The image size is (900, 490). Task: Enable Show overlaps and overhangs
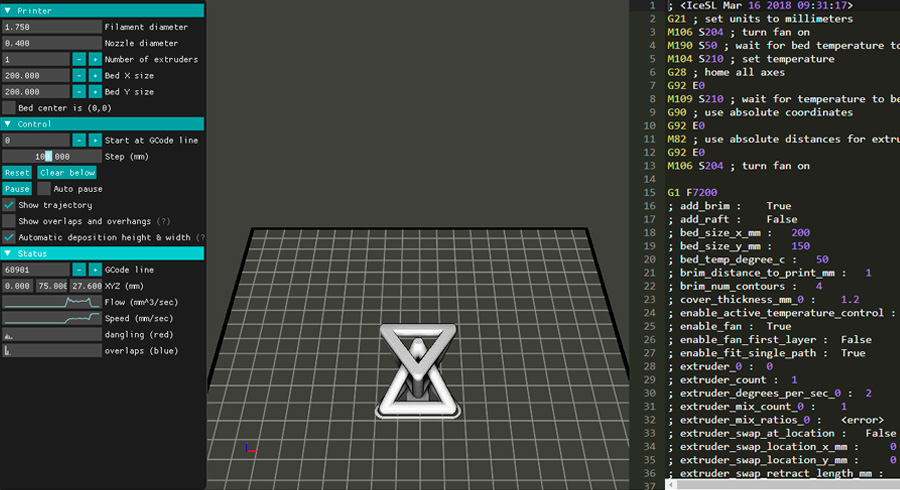pyautogui.click(x=9, y=221)
